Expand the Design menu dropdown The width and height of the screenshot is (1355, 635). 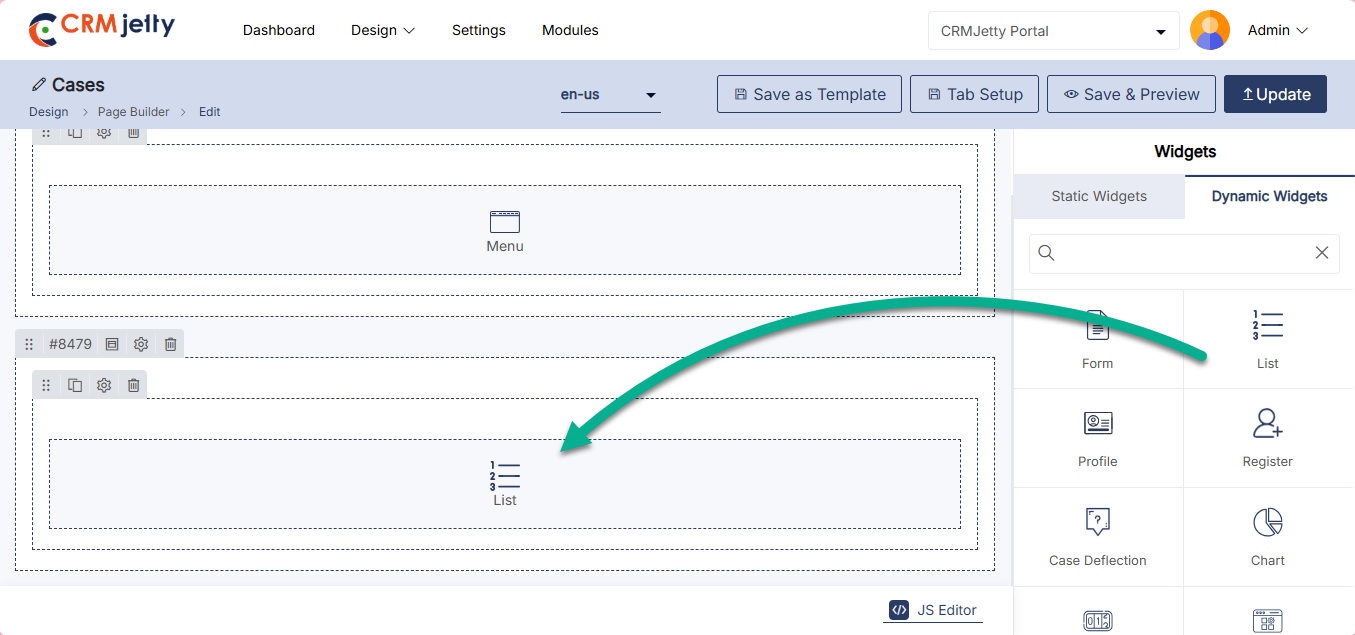pos(382,30)
